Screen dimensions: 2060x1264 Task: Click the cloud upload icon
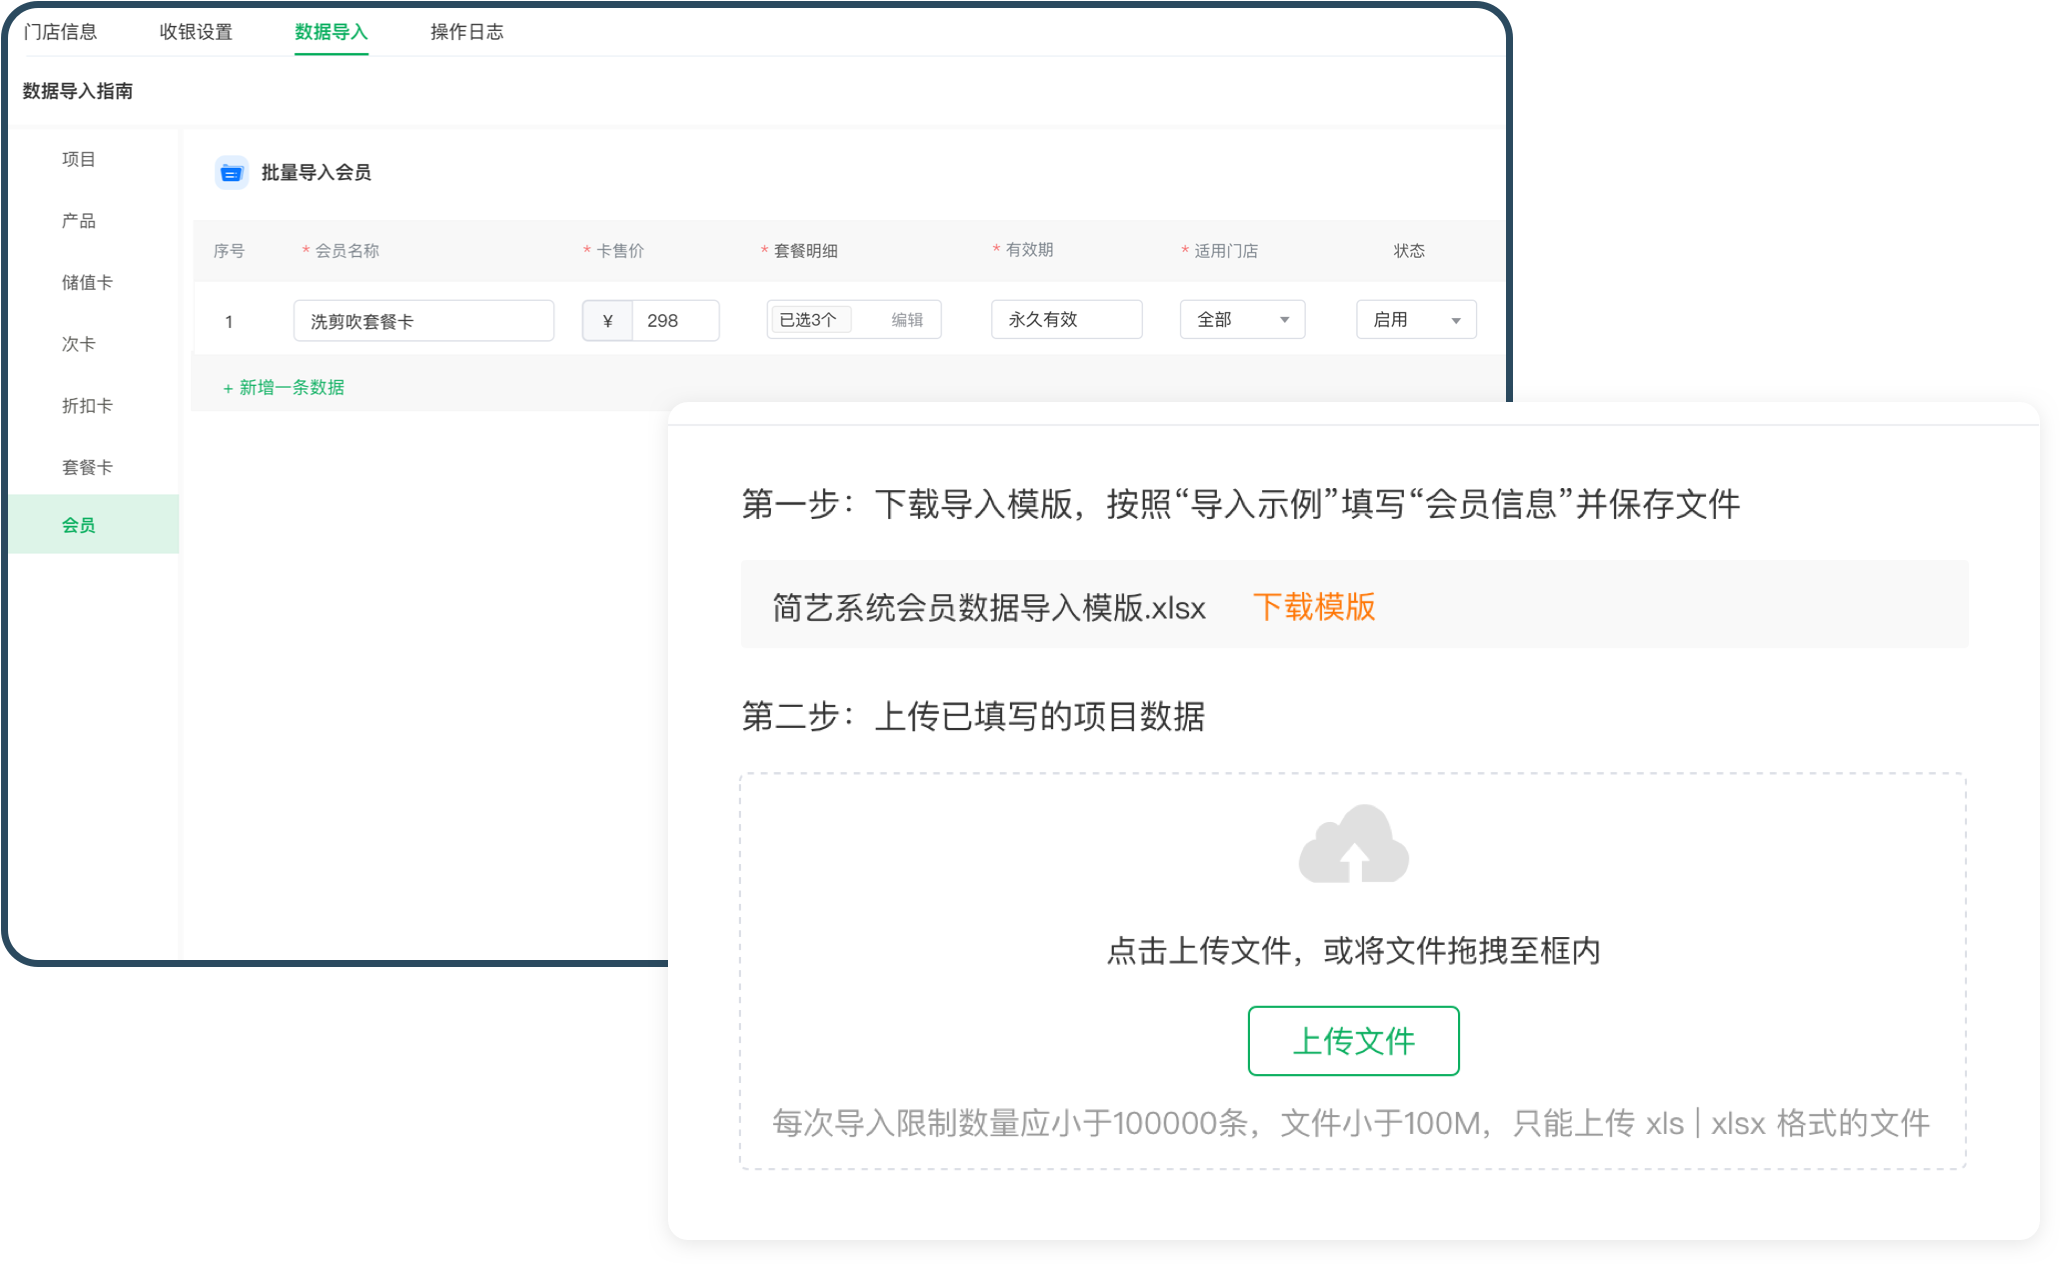point(1353,843)
